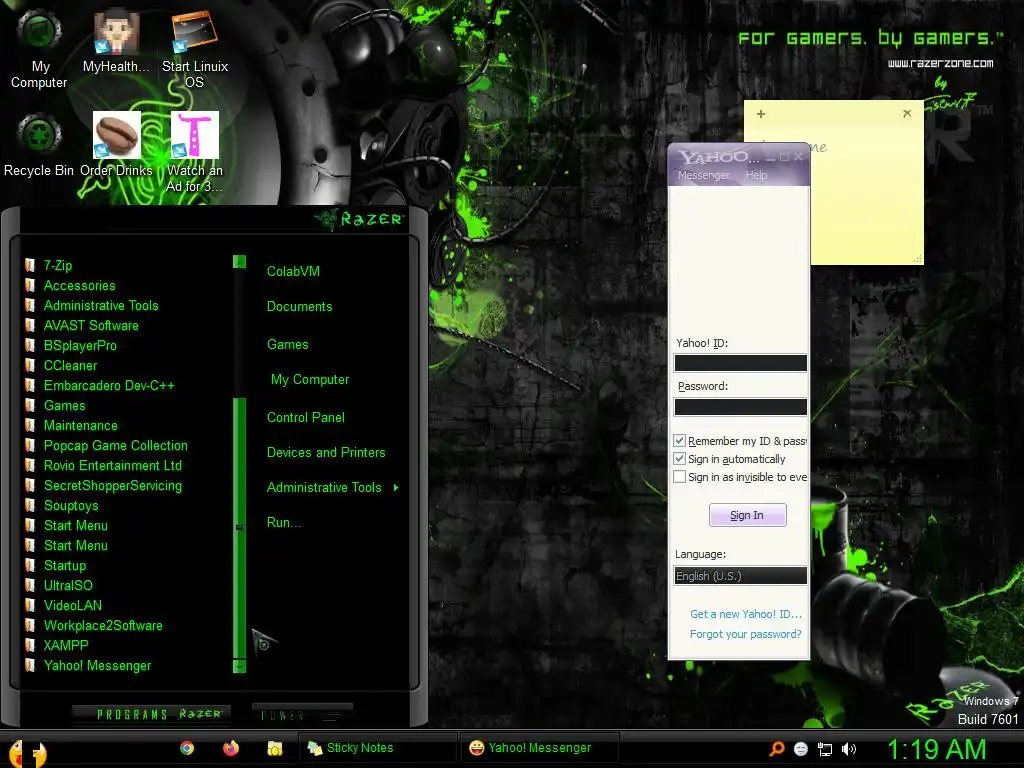Open Games in the right start menu column
This screenshot has height=768, width=1024.
coord(287,344)
